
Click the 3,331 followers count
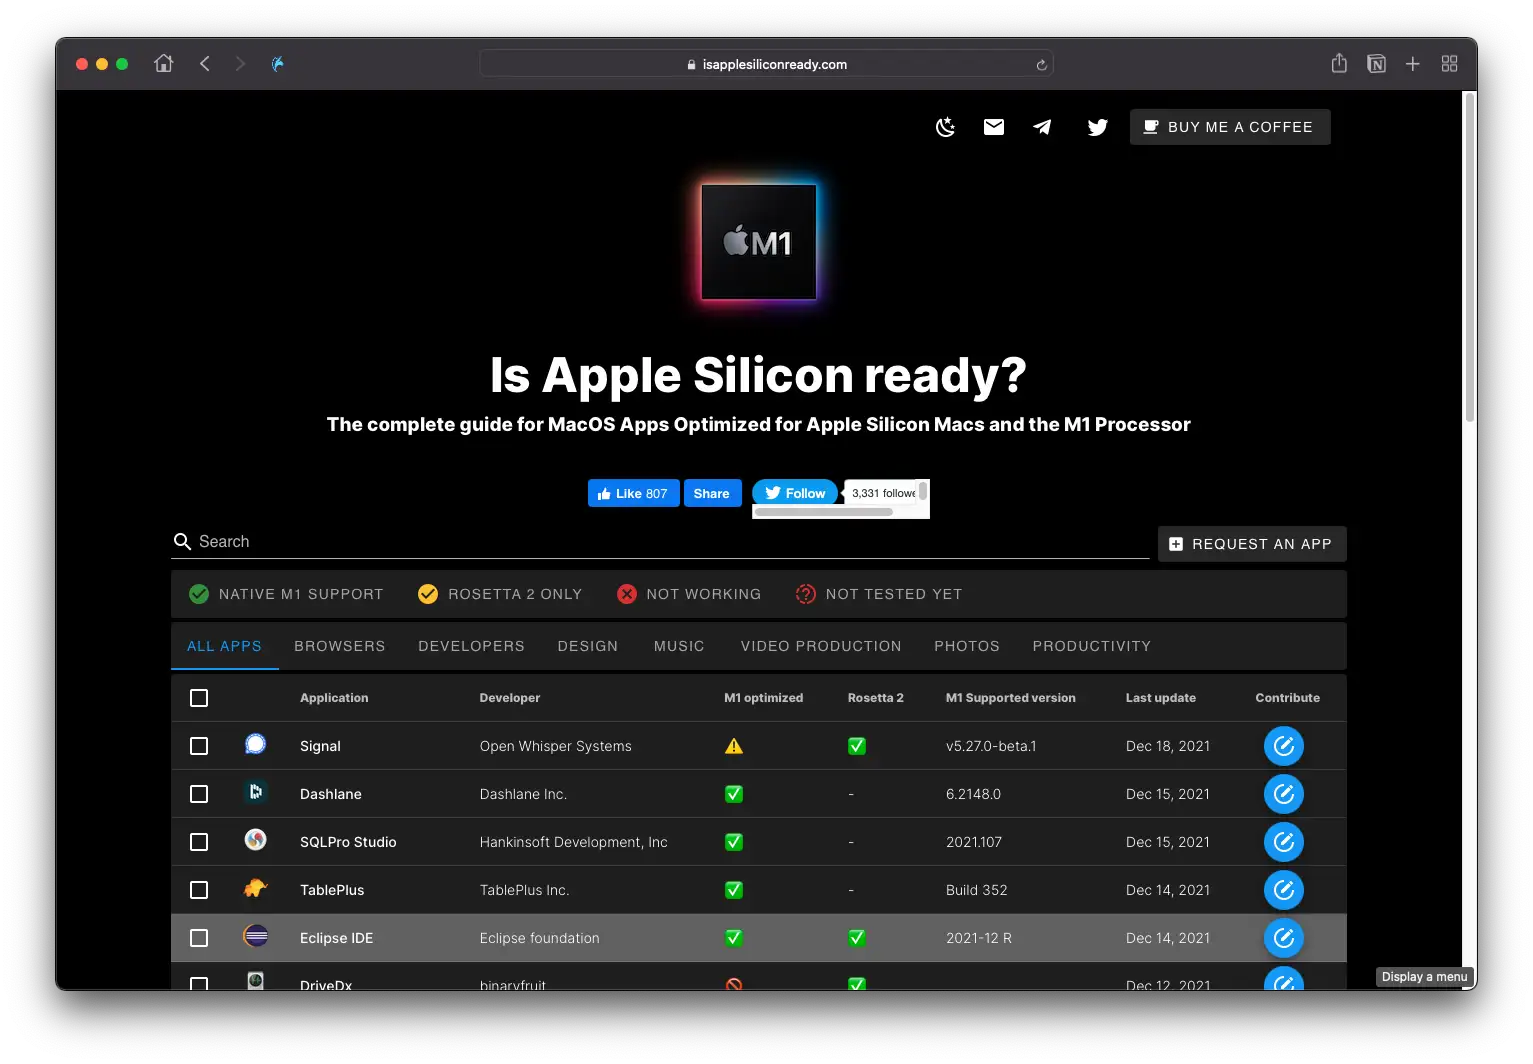[883, 493]
